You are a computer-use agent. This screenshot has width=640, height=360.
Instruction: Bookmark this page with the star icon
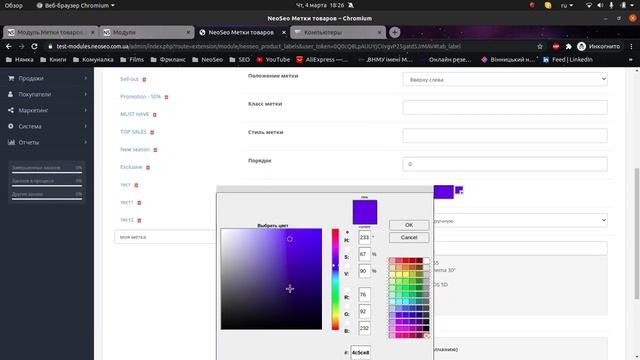540,47
